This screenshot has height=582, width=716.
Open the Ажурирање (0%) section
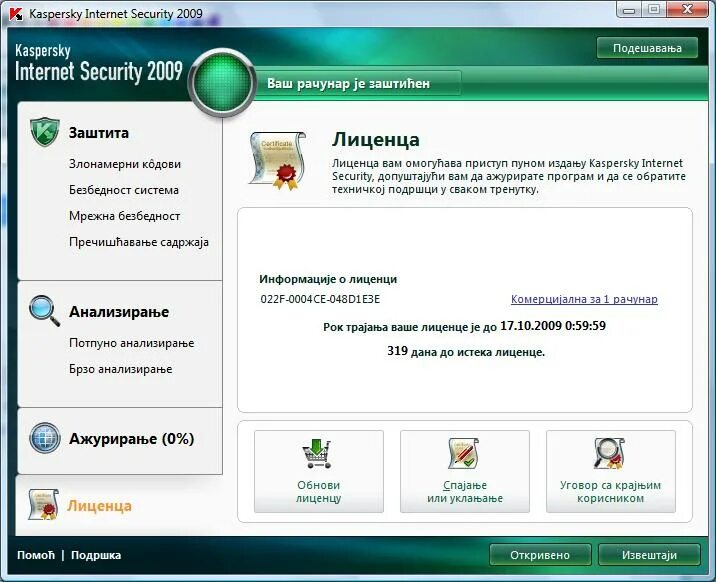point(132,439)
